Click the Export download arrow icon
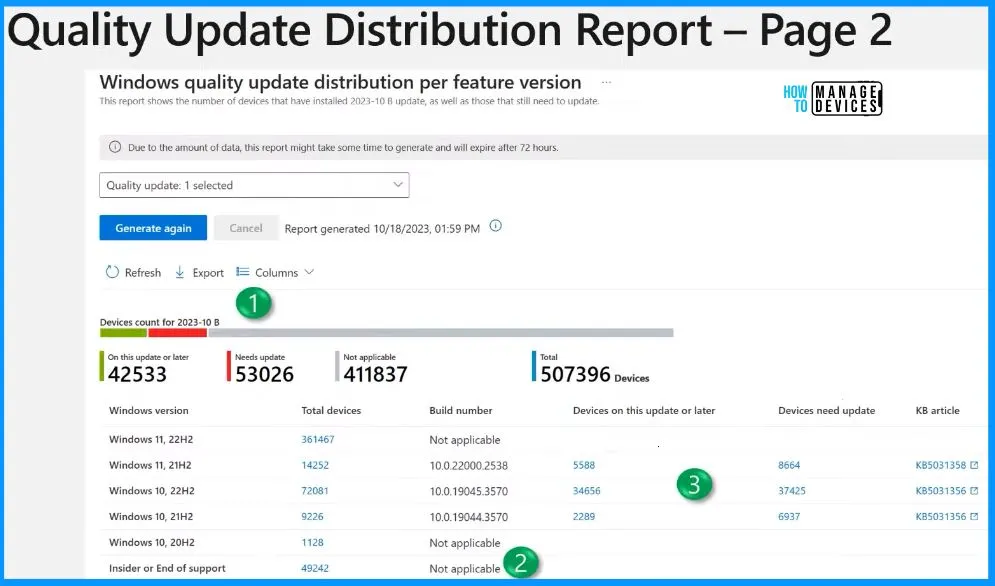Viewport: 995px width, 586px height. click(x=180, y=272)
